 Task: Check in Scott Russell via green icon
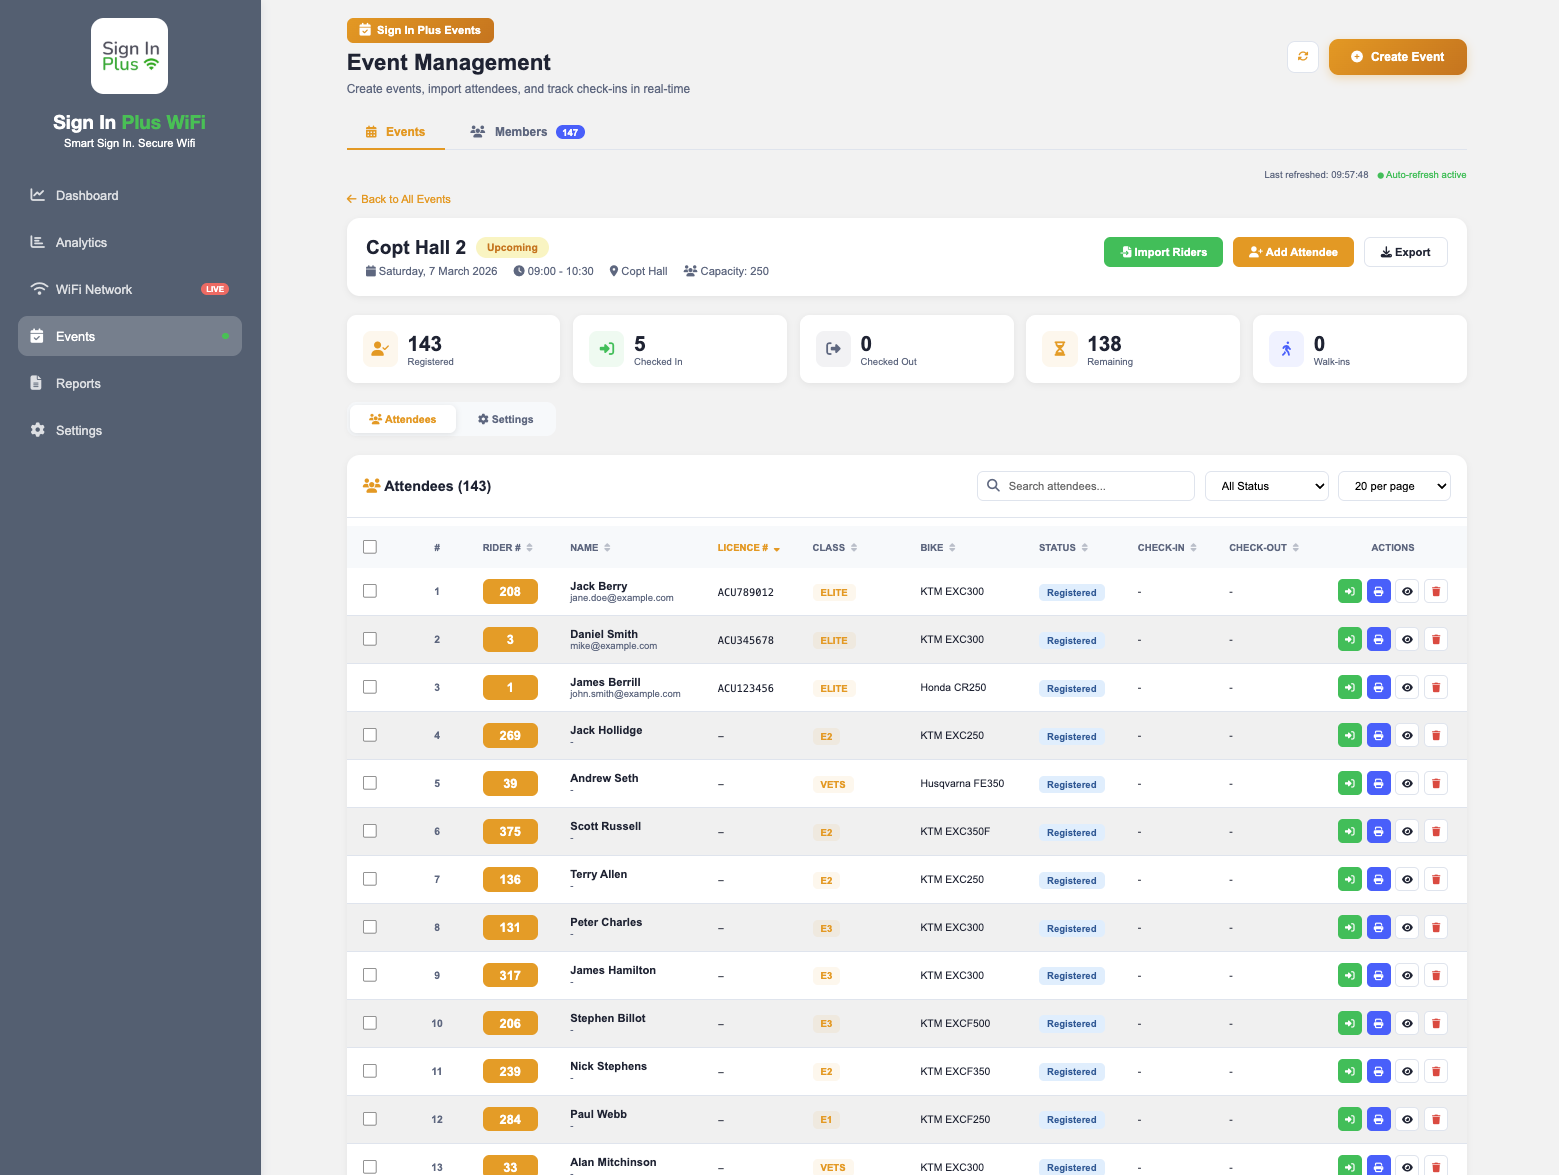1349,832
